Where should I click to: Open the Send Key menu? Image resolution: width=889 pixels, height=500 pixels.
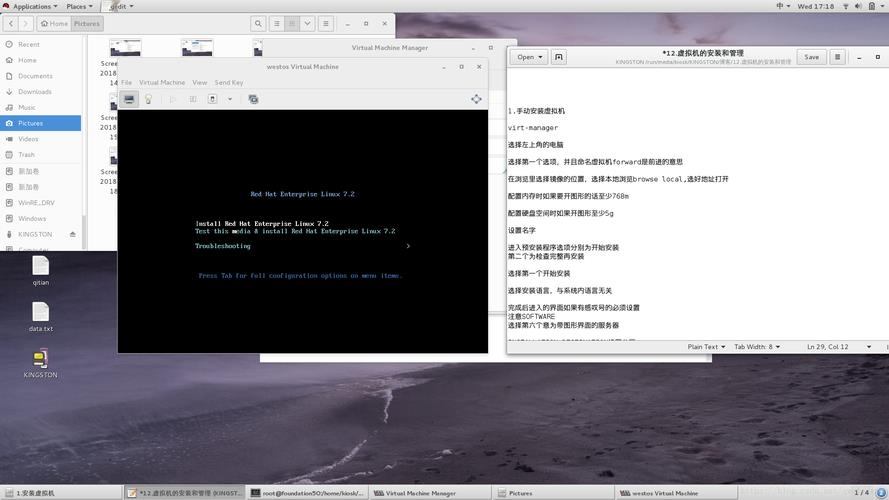[229, 82]
